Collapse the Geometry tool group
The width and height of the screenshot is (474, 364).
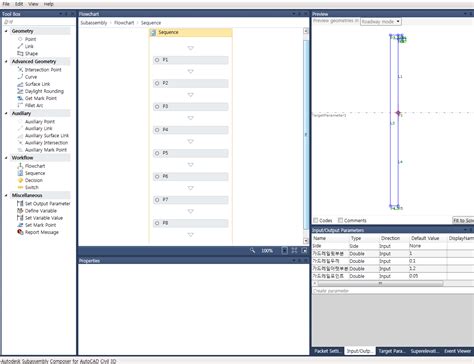tap(6, 31)
